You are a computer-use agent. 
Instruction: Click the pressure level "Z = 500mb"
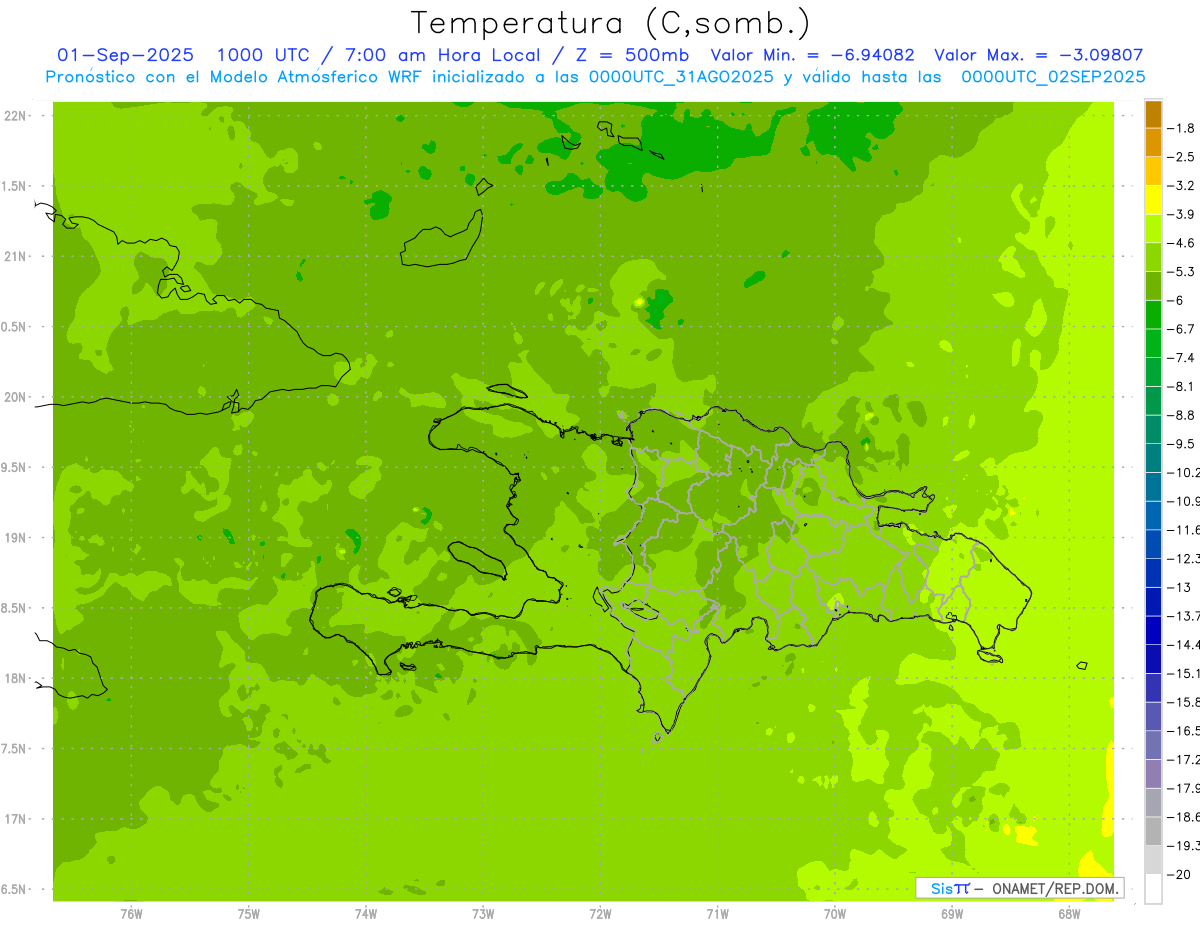(634, 55)
